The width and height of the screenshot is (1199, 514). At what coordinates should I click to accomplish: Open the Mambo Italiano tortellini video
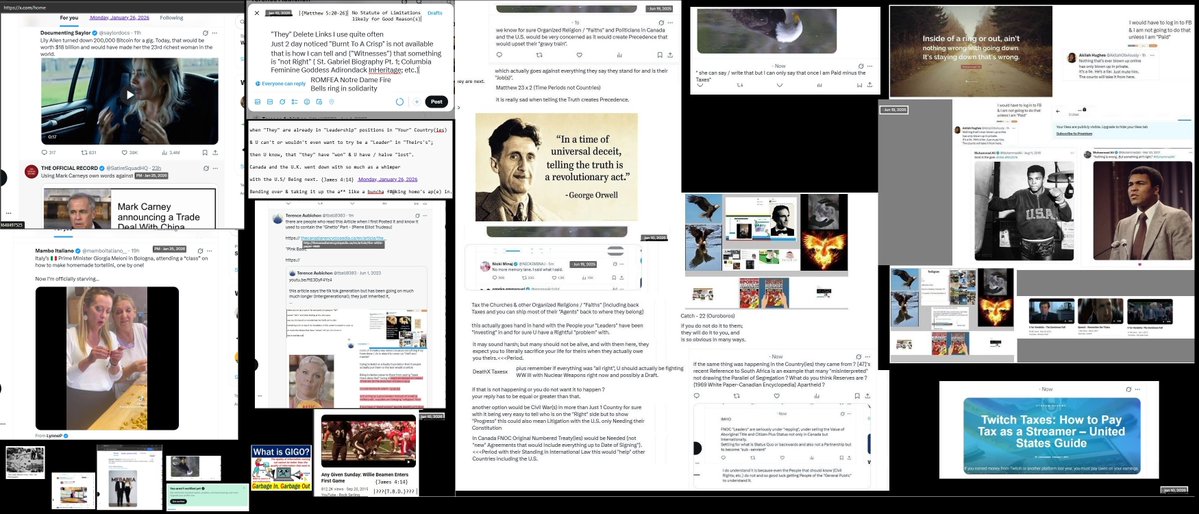[x=107, y=358]
